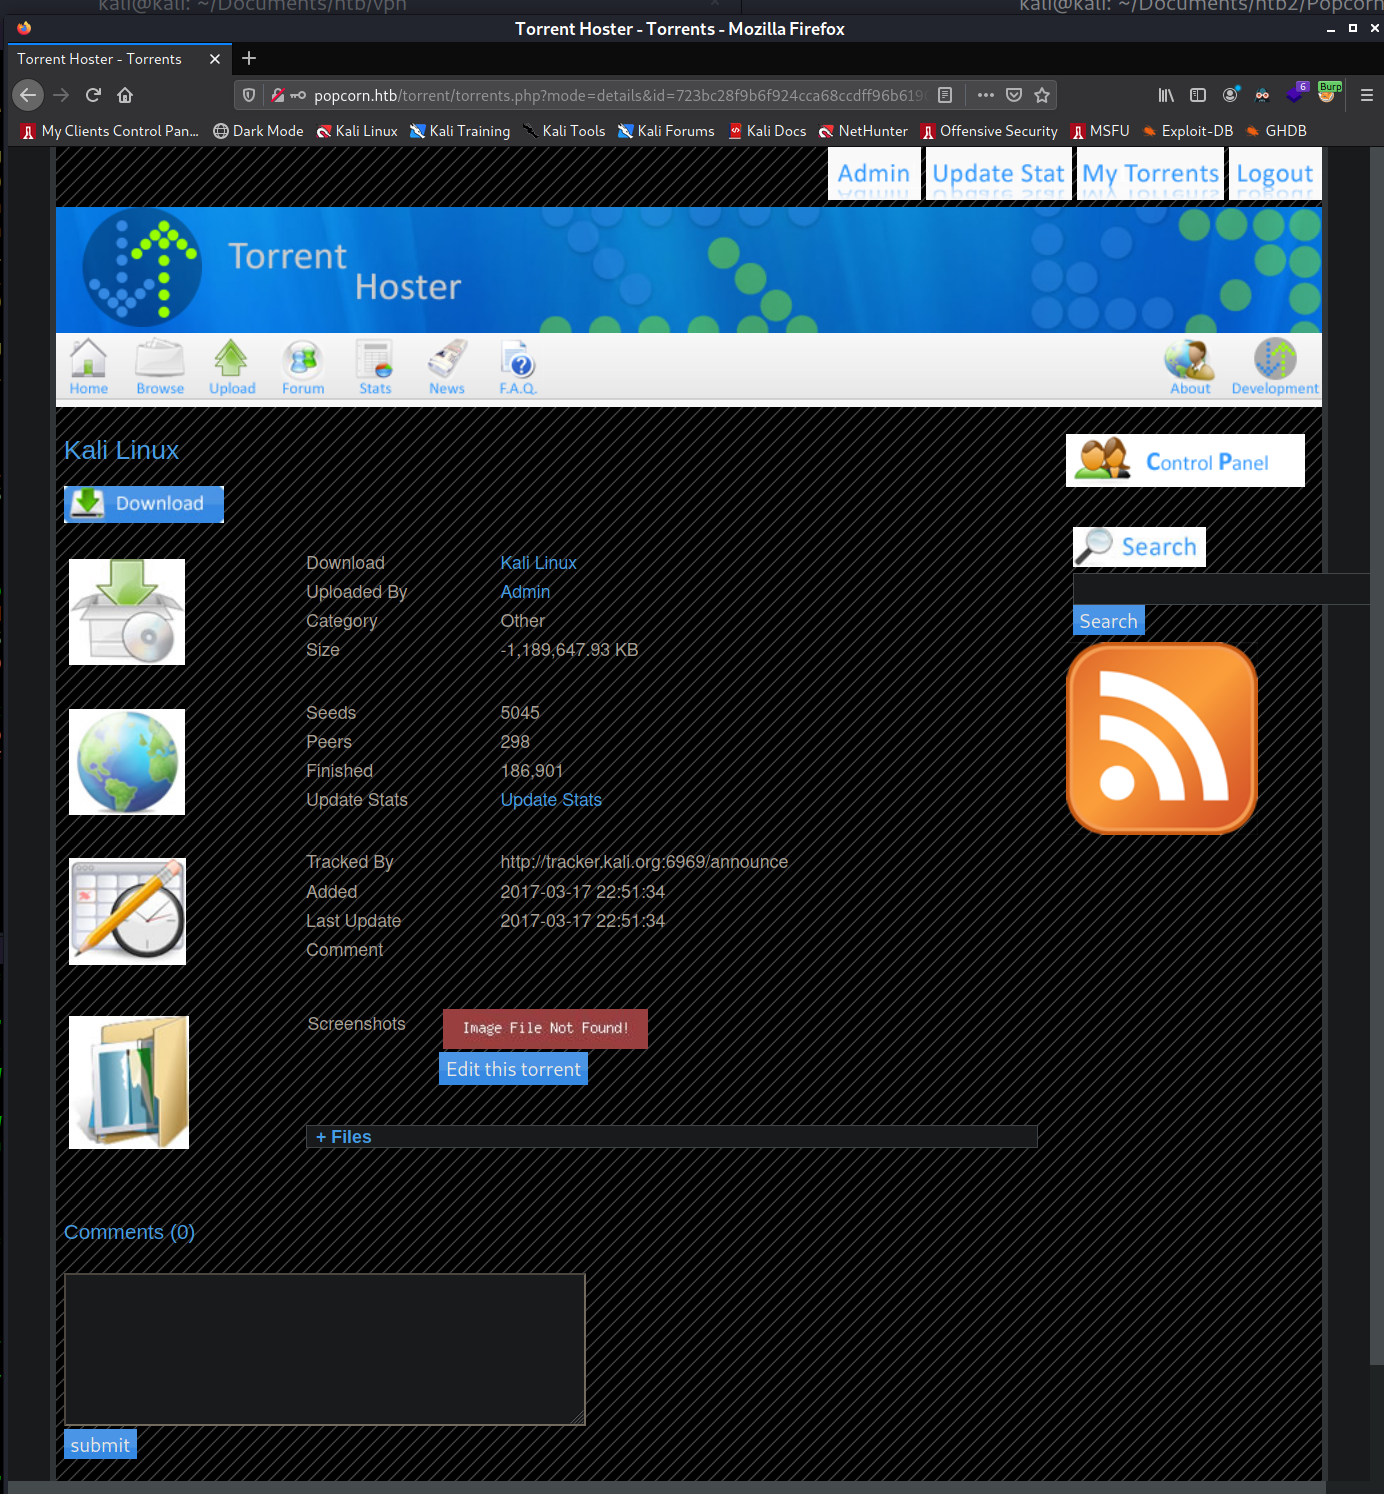The height and width of the screenshot is (1494, 1384).
Task: Open the Kali Linux torrent title
Action: 121,450
